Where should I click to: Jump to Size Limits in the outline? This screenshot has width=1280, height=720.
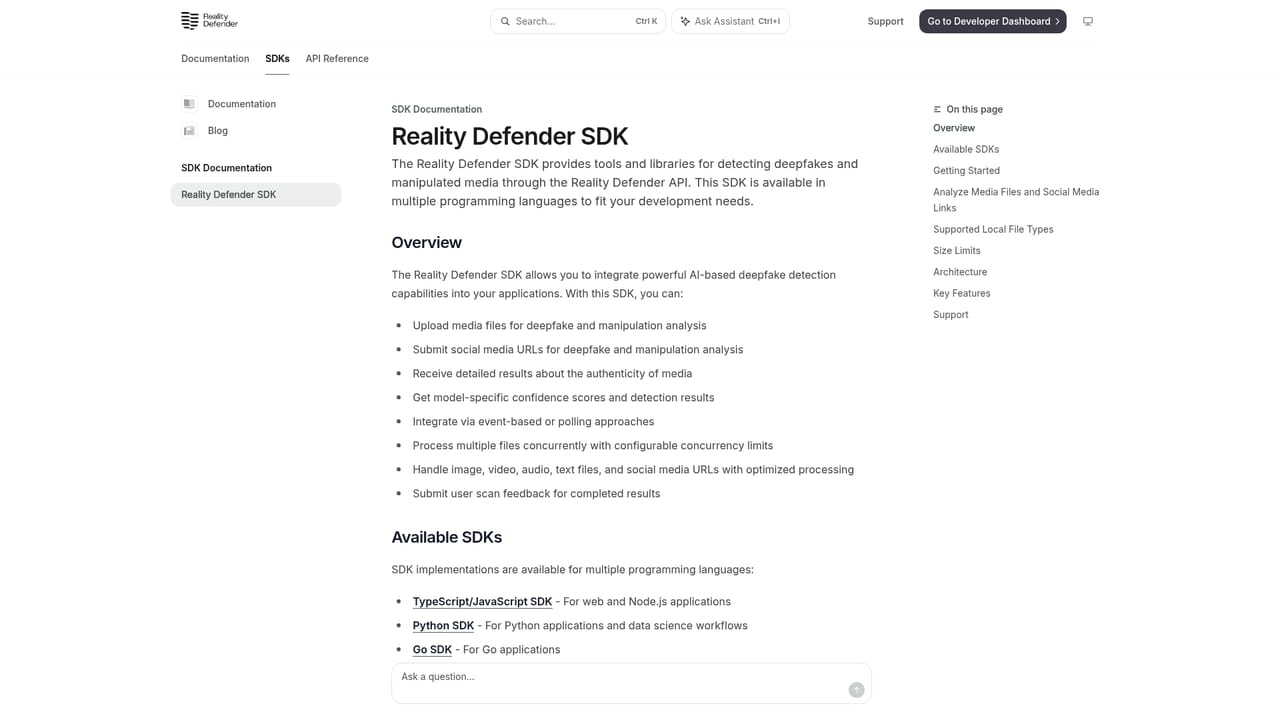[x=957, y=251]
